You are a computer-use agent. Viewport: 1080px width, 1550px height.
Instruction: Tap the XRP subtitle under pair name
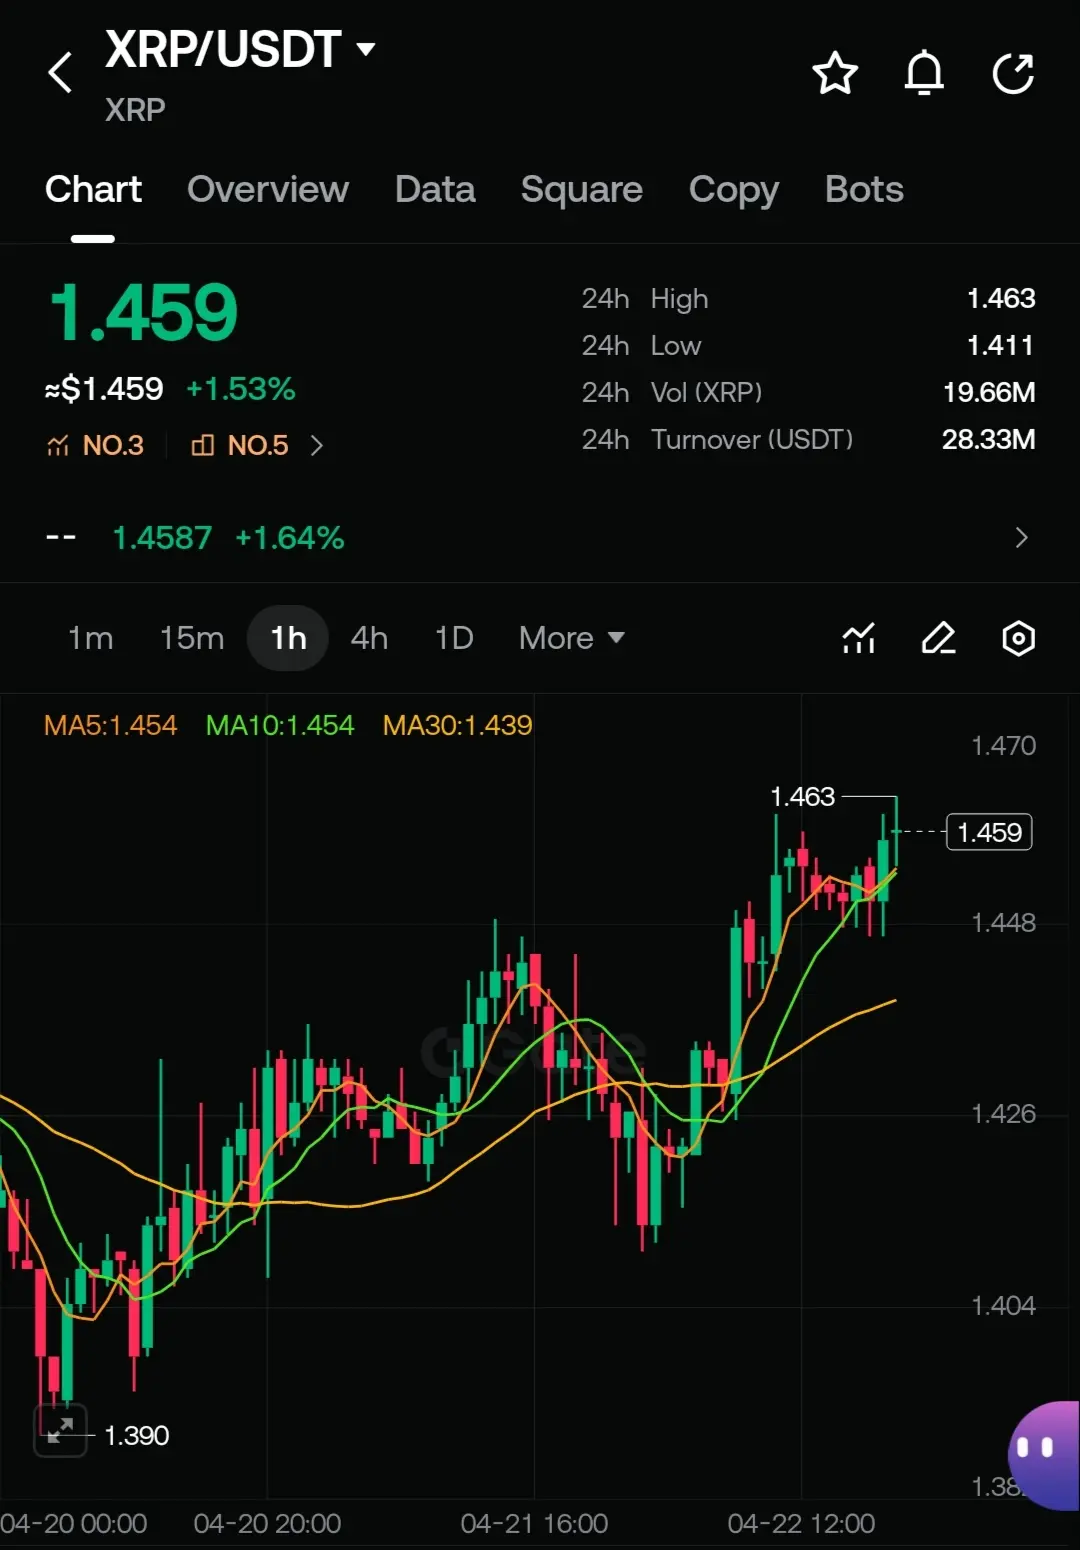(135, 109)
